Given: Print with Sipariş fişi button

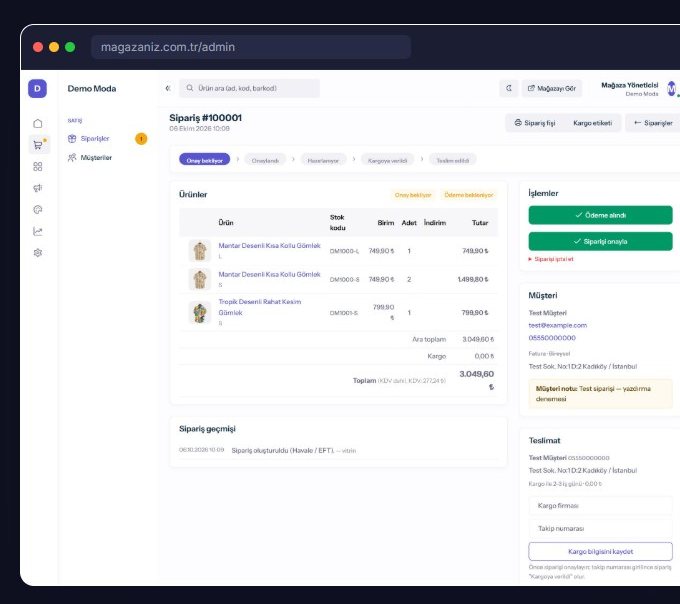Looking at the screenshot, I should (535, 123).
